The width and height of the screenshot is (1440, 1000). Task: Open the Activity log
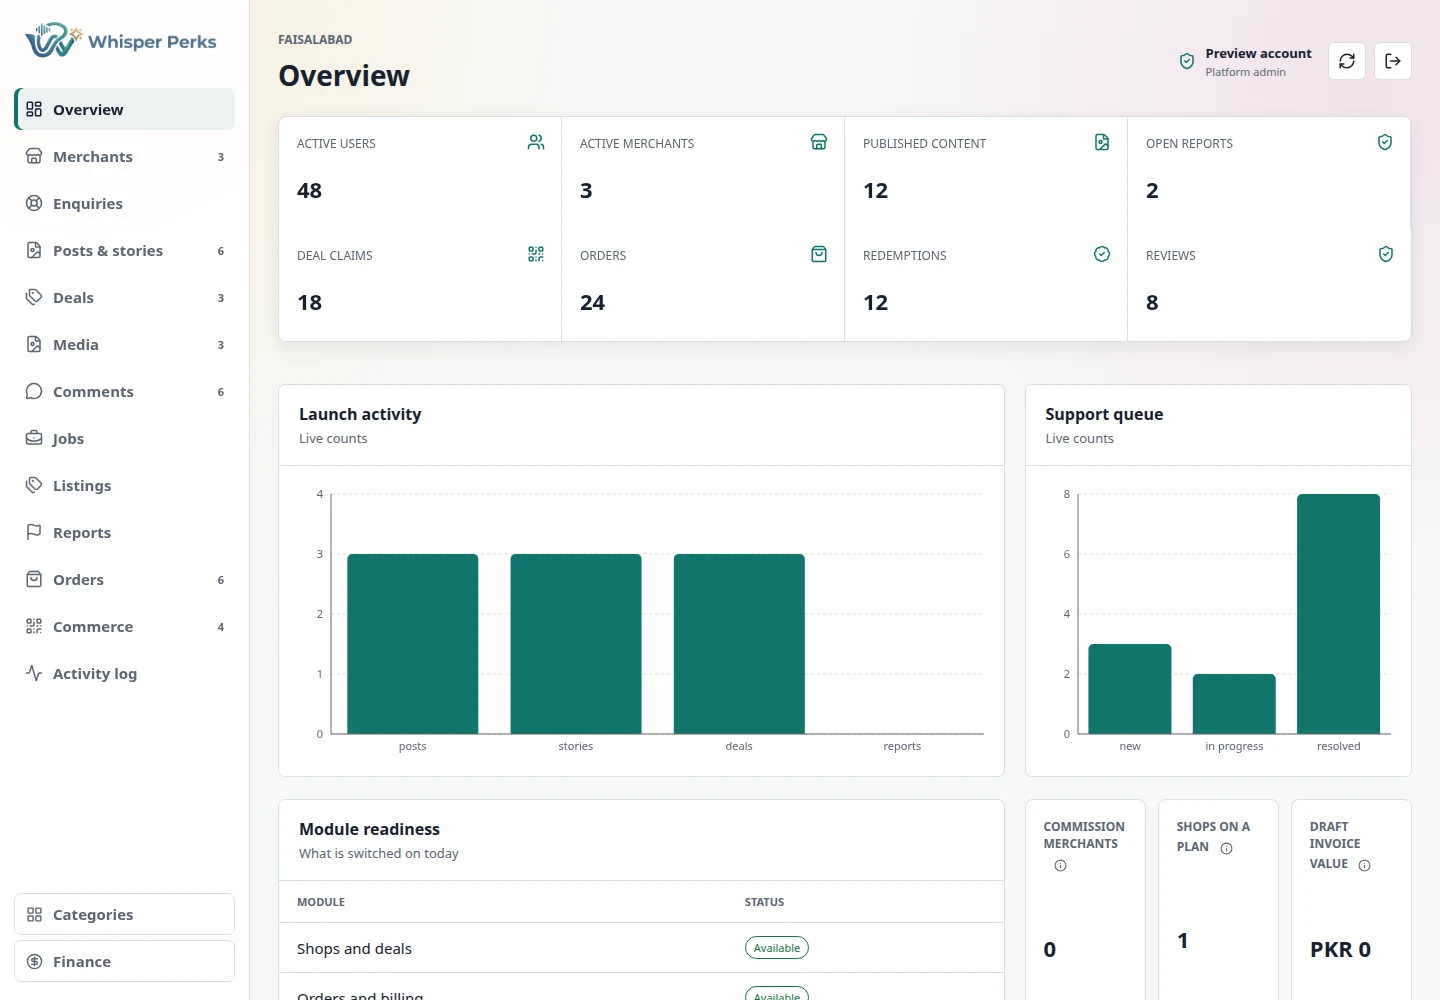[x=125, y=673]
